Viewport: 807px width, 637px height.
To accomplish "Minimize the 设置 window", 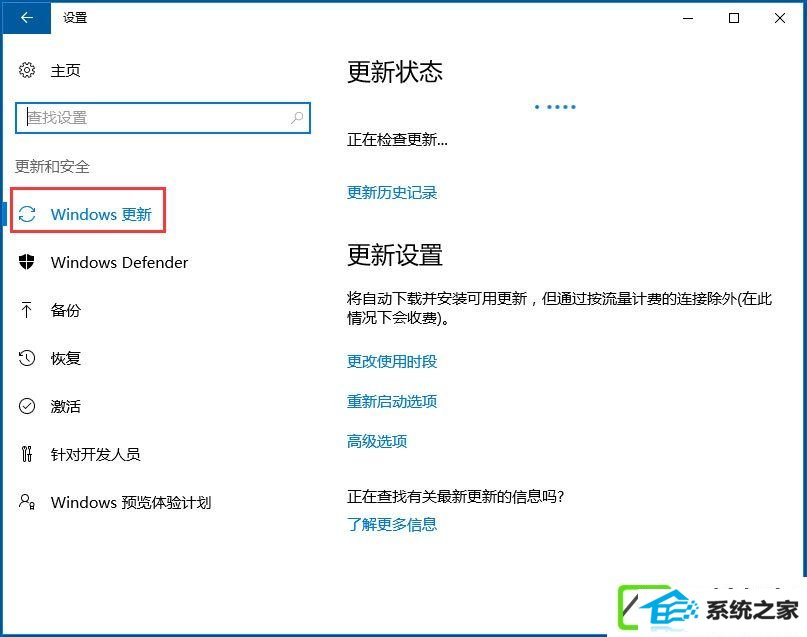I will [x=688, y=18].
